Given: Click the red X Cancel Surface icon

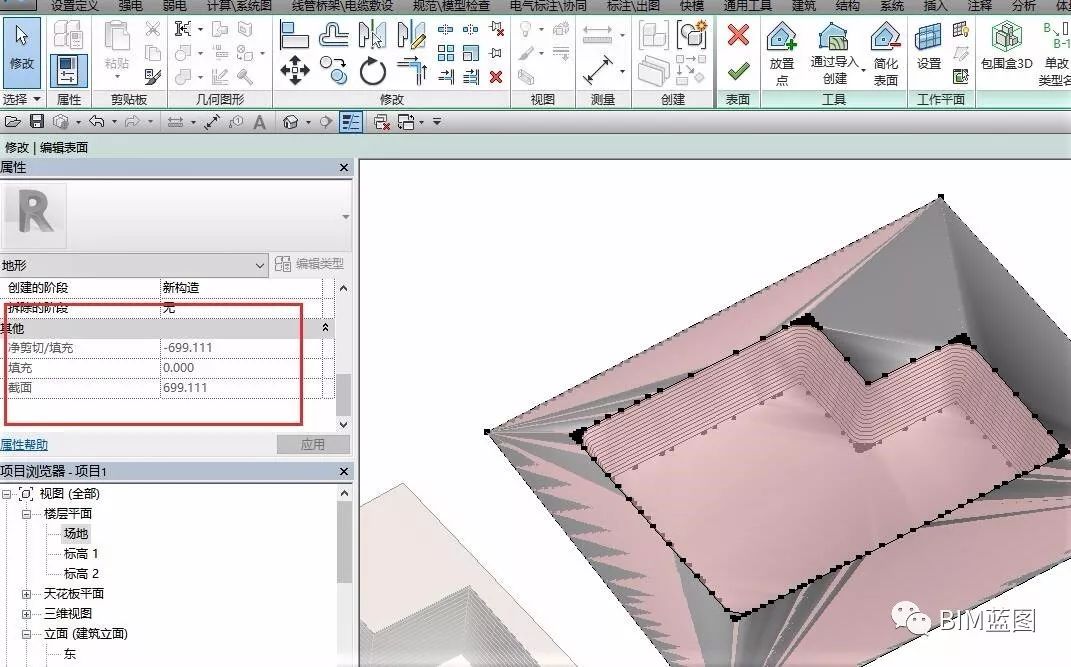Looking at the screenshot, I should (738, 34).
